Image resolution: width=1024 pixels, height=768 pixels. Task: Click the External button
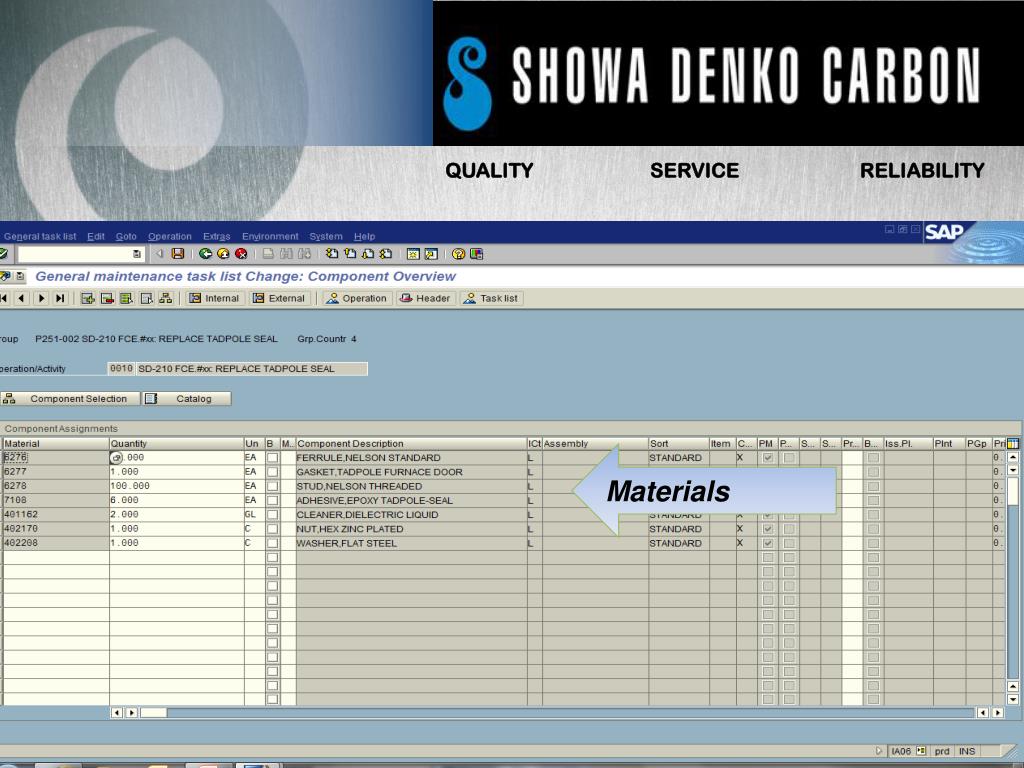click(279, 298)
